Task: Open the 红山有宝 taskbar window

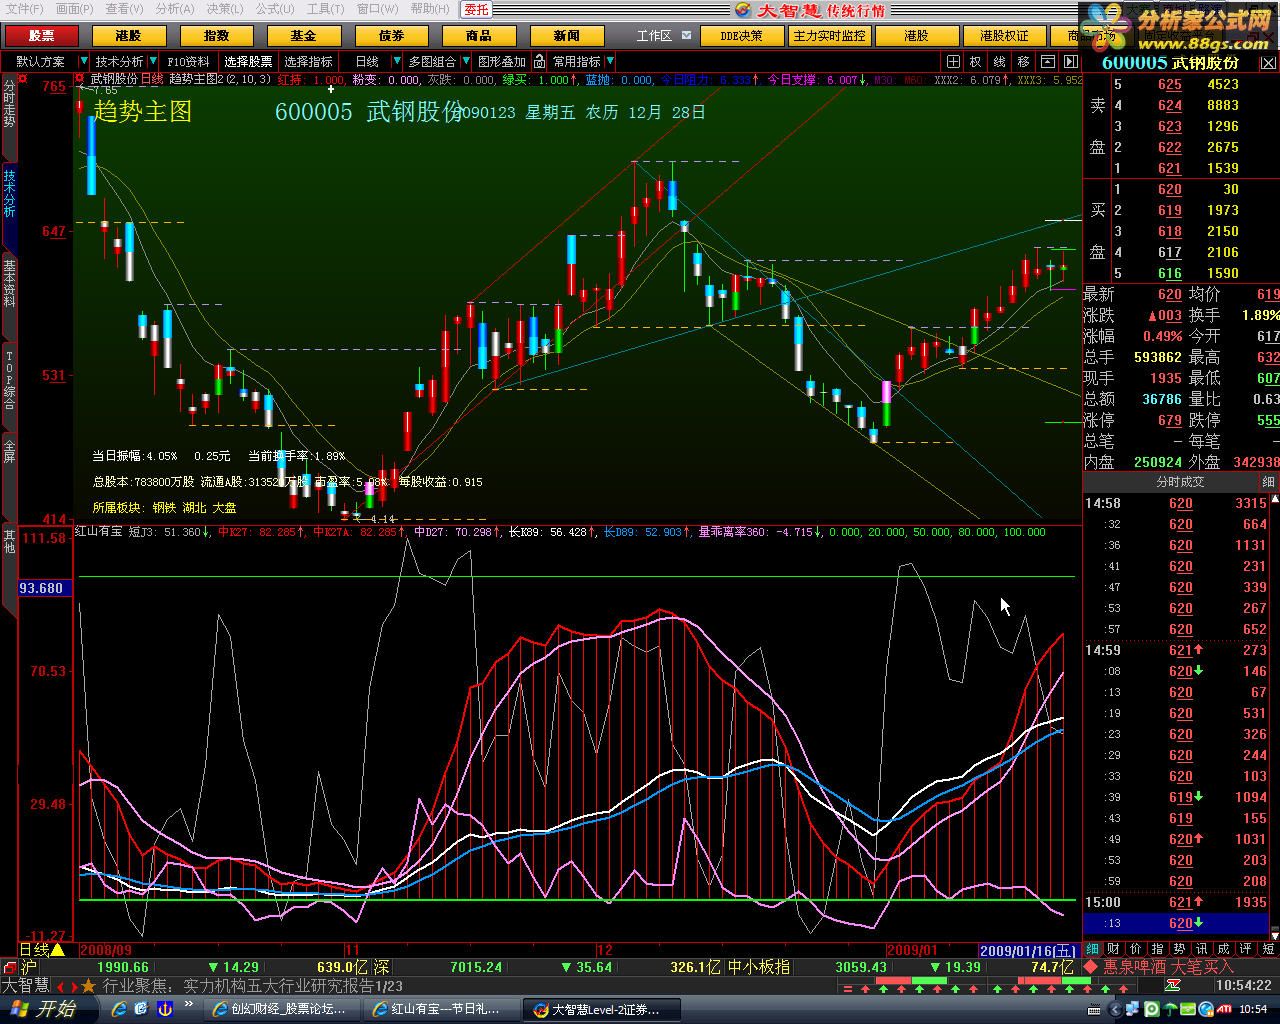Action: (x=441, y=1010)
